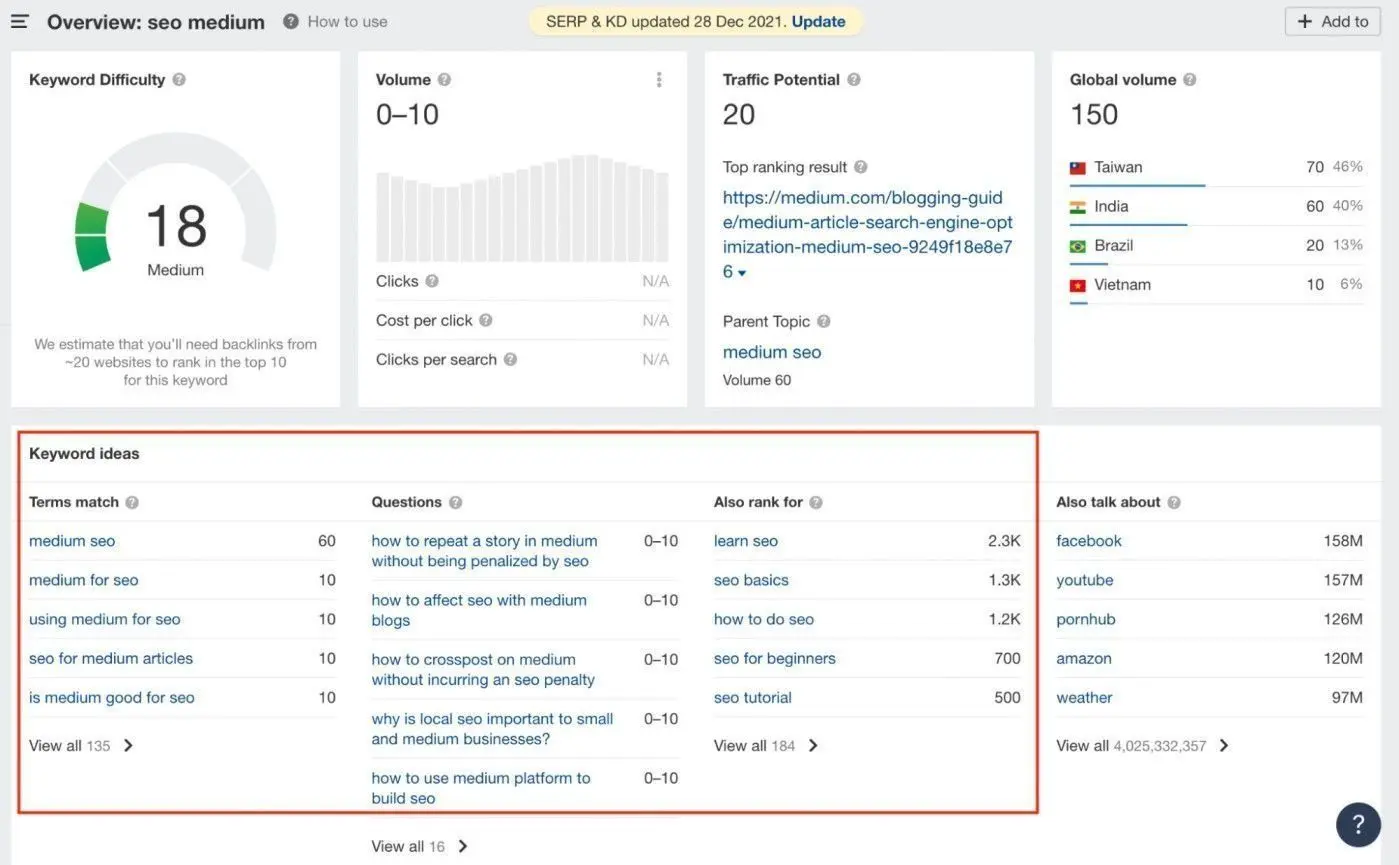Open the hamburger menu icon
Viewport: 1399px width, 865px height.
tap(20, 21)
